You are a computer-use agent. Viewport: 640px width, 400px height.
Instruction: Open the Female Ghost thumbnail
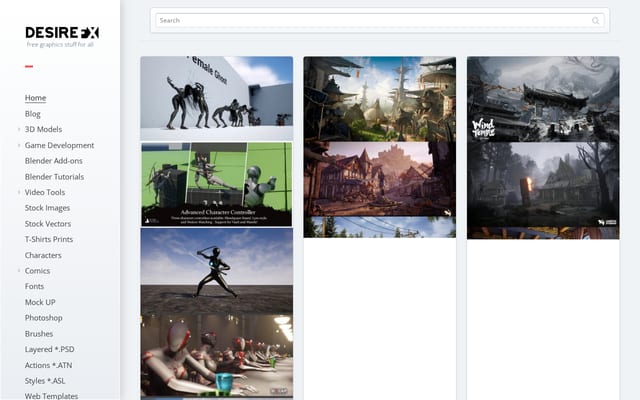click(x=217, y=98)
